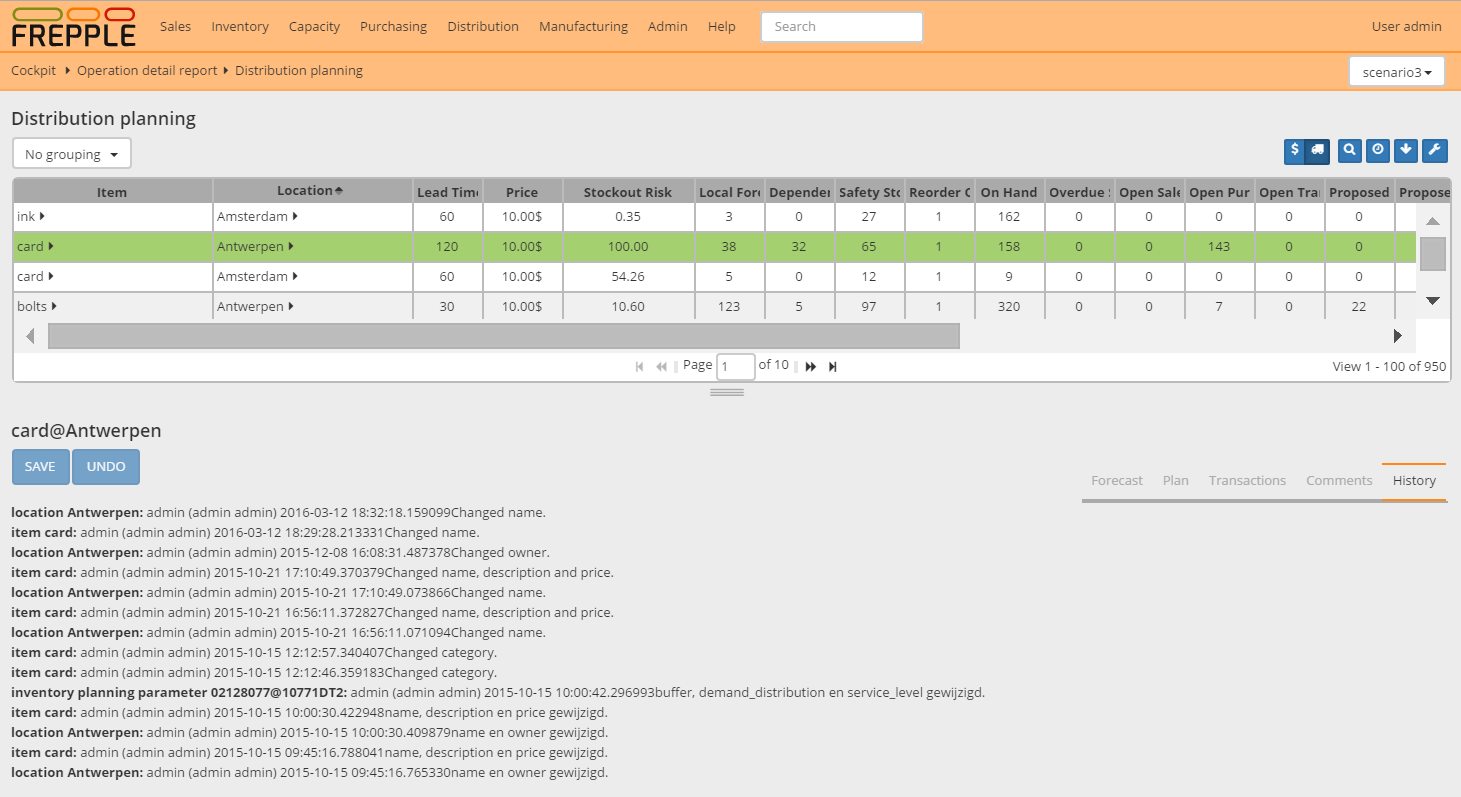Open the scenario3 selector dropdown
1461x797 pixels.
pos(1396,72)
